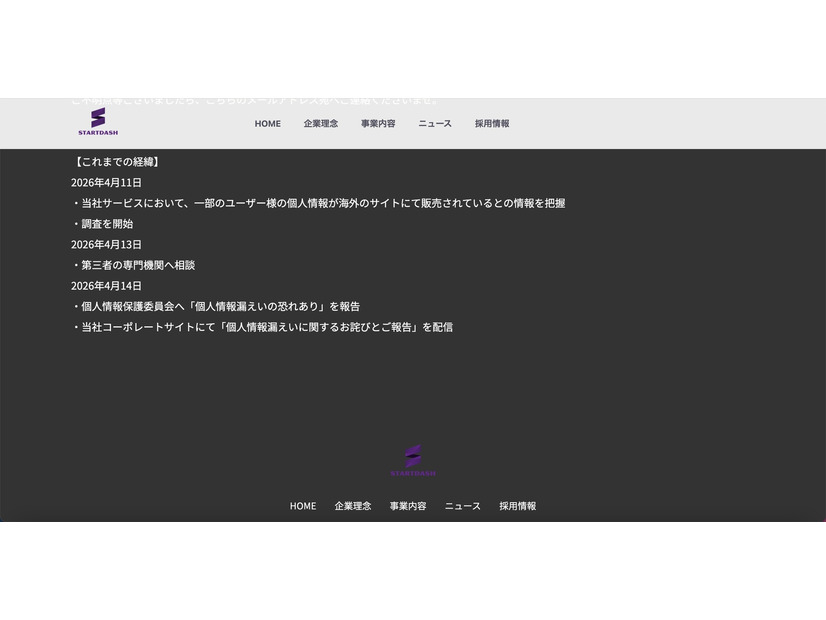Click the STARTDASH logo in the footer
The height and width of the screenshot is (620, 826).
click(413, 460)
